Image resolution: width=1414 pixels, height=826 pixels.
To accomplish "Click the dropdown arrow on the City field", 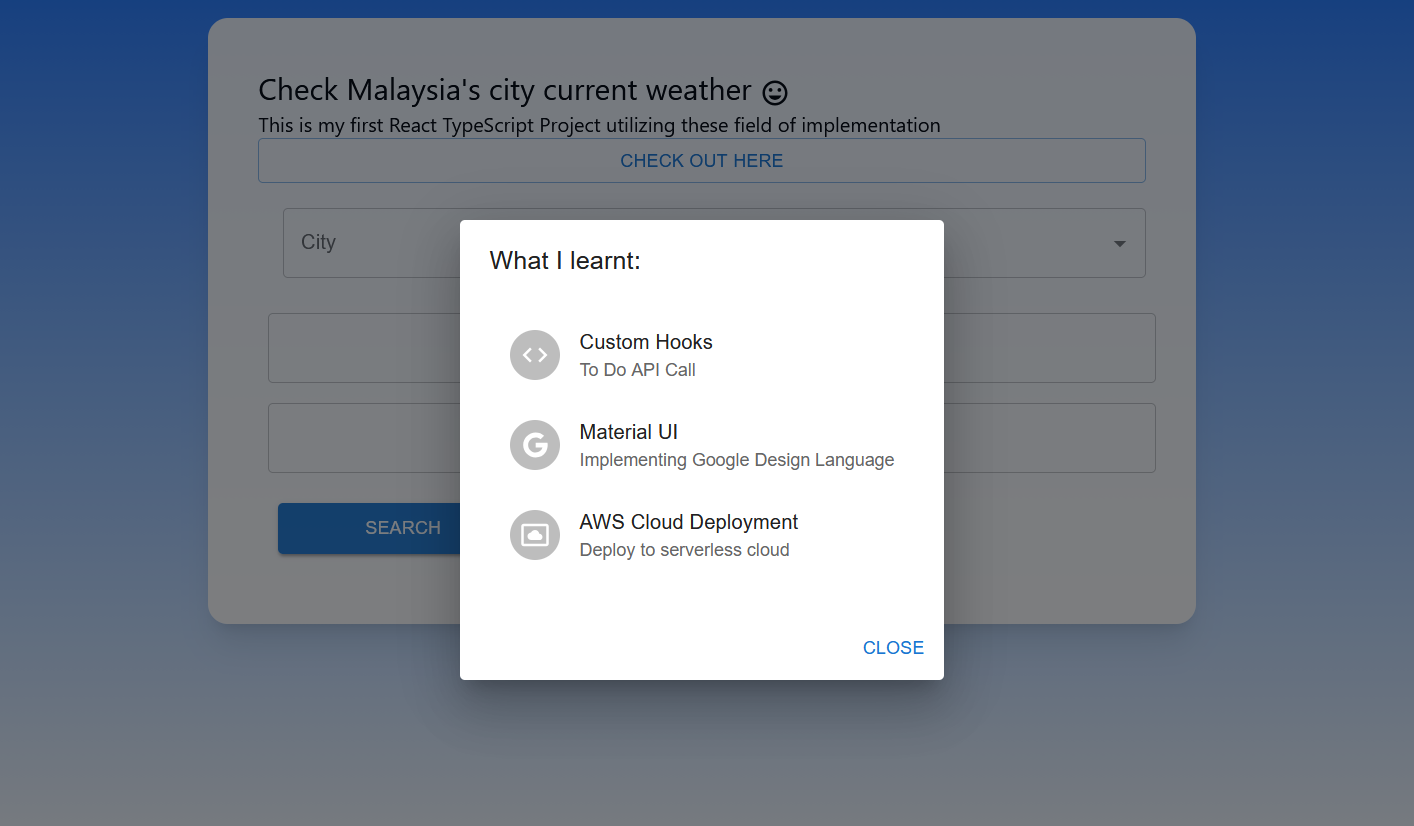I will tap(1119, 243).
